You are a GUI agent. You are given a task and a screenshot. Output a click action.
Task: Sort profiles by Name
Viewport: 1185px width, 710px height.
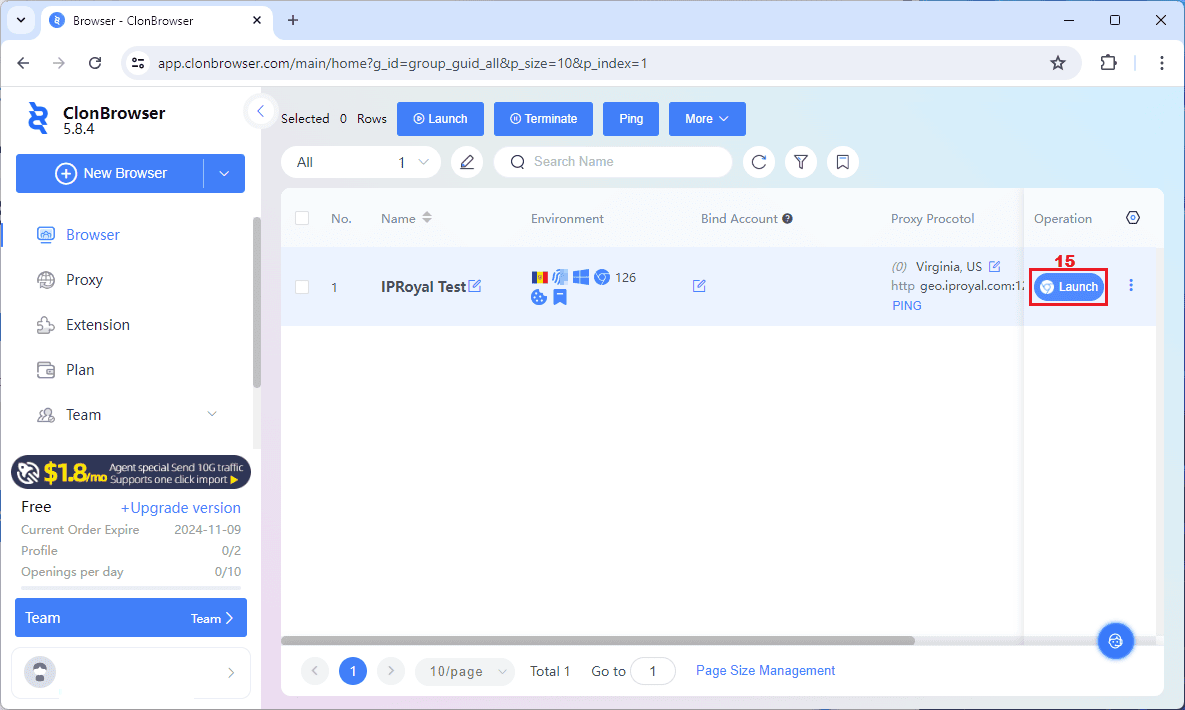tap(427, 218)
